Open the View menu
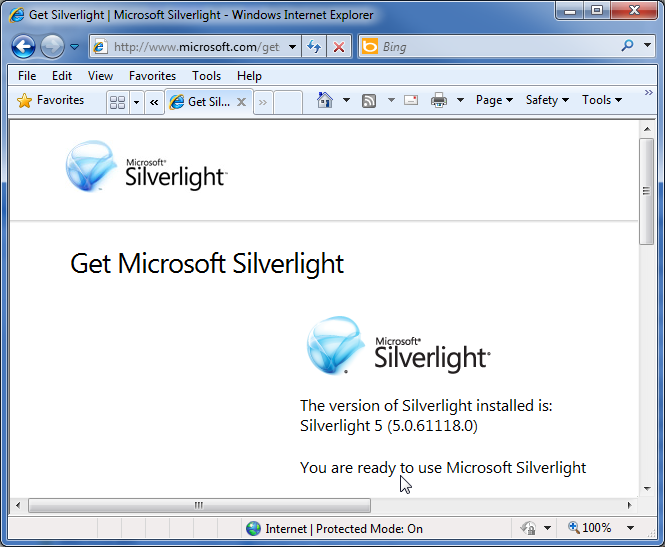665x547 pixels. click(x=100, y=76)
